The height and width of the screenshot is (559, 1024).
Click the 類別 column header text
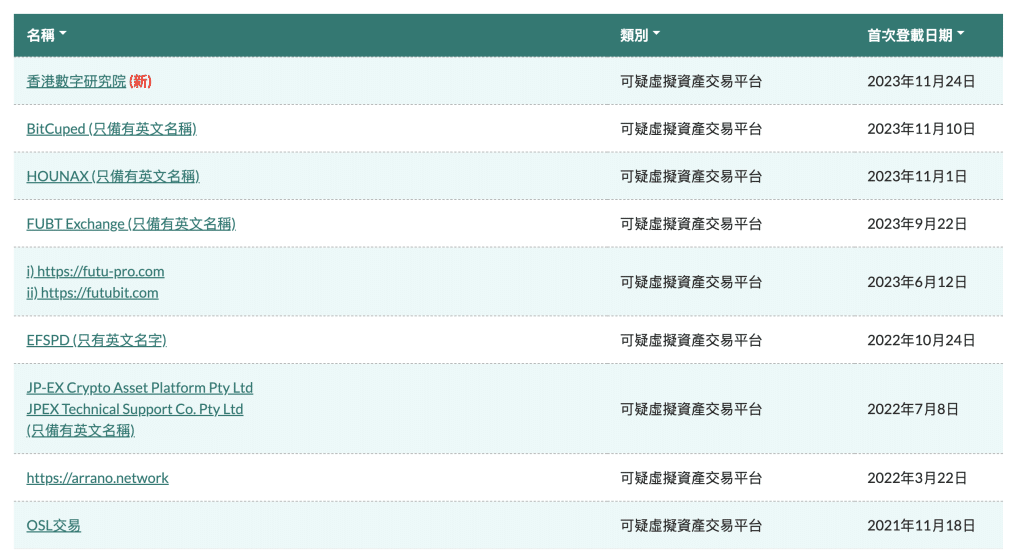click(634, 35)
